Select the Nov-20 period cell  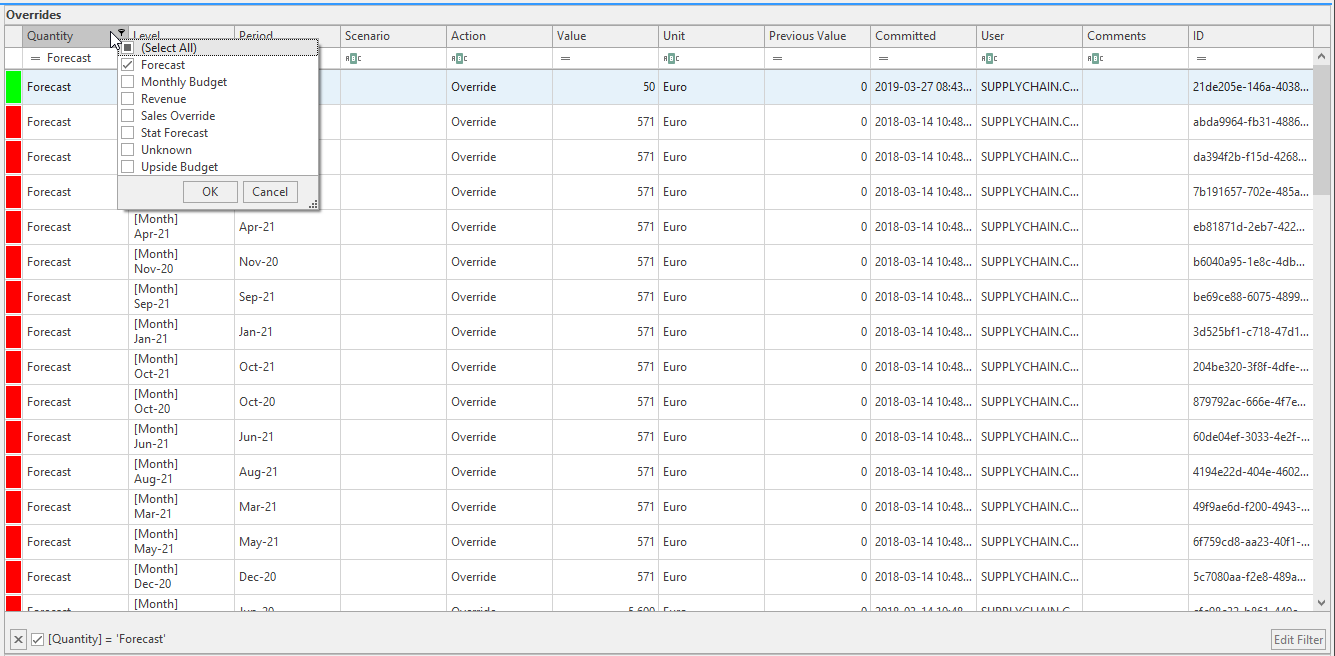287,262
